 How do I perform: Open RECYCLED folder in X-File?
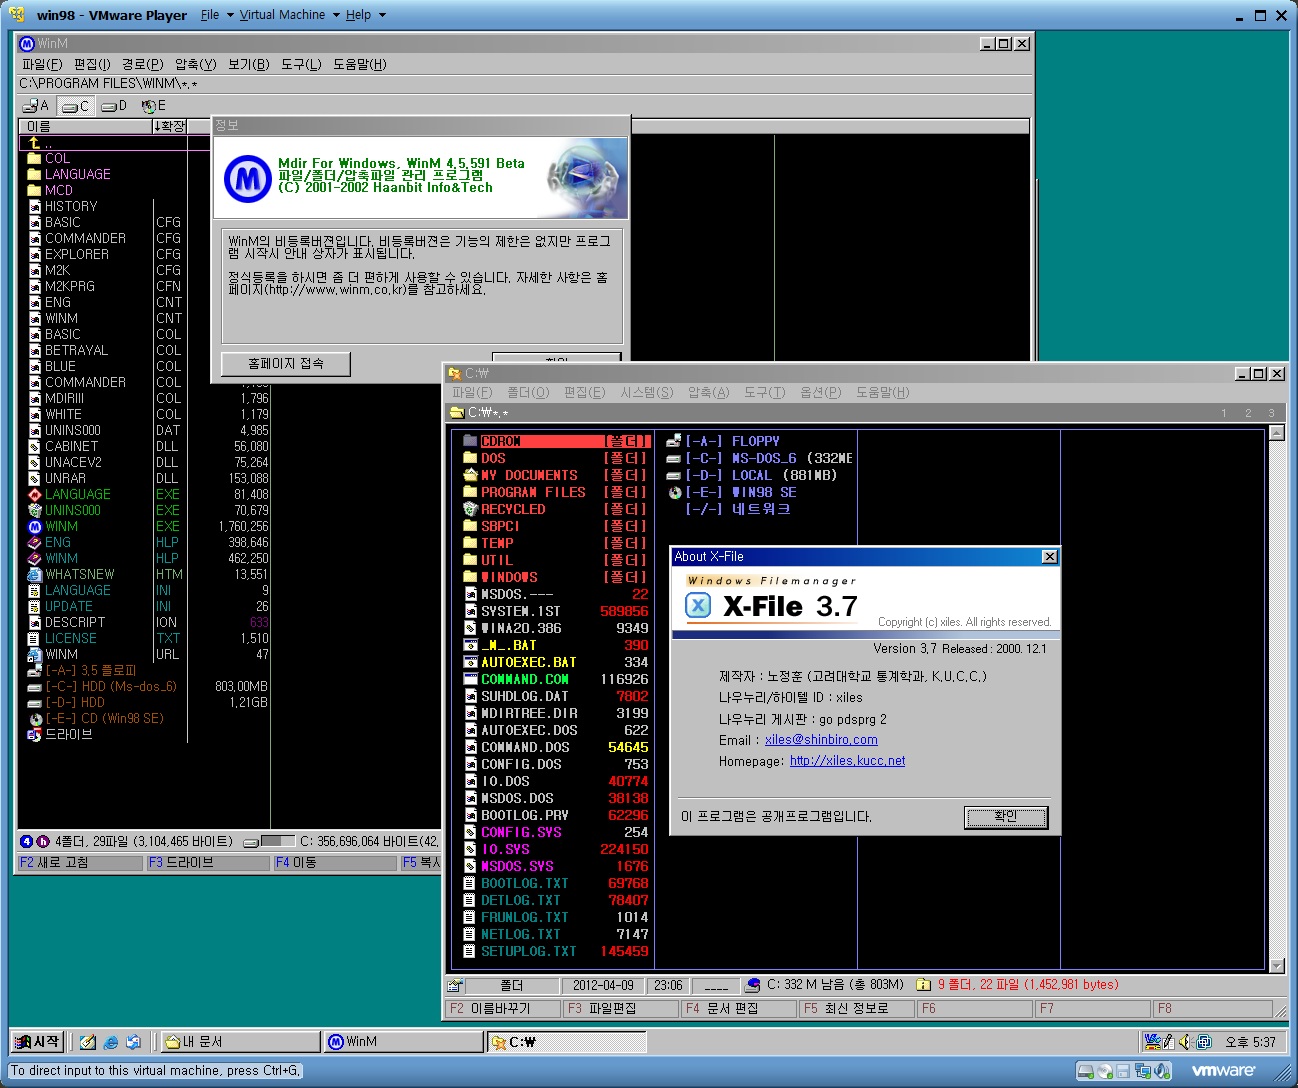pos(556,509)
